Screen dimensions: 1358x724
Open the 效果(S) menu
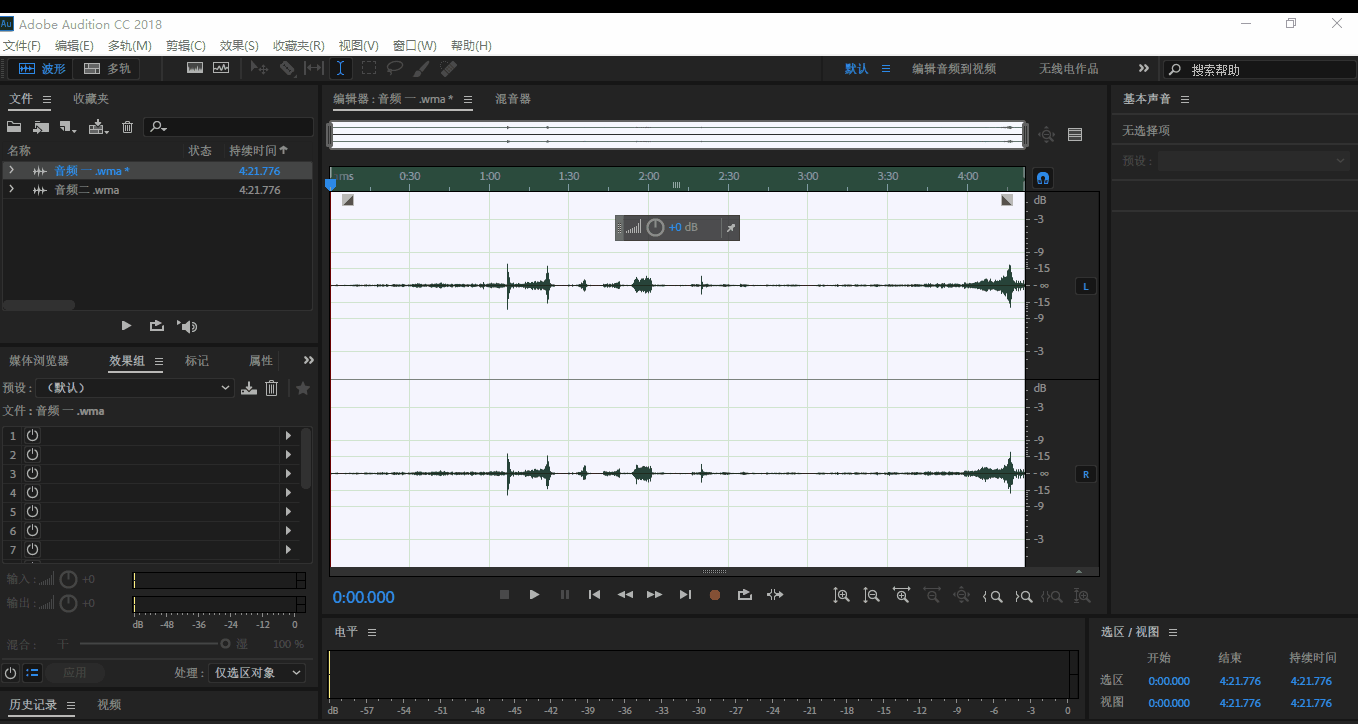tap(239, 46)
